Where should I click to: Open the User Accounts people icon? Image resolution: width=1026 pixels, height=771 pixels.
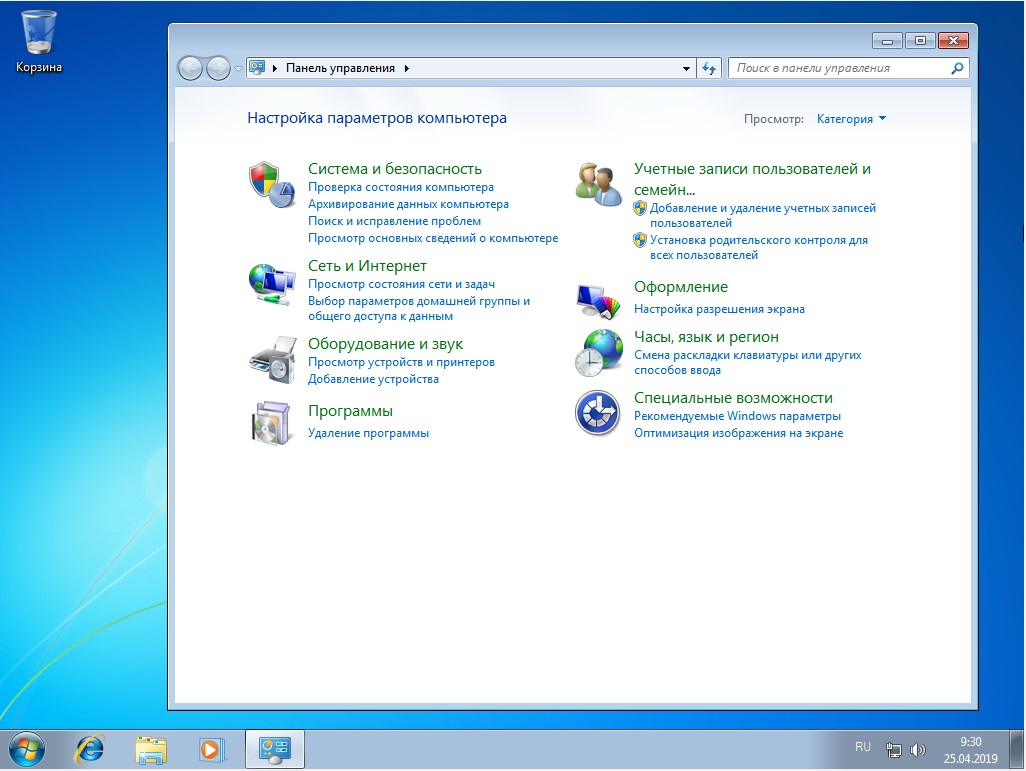pos(598,184)
